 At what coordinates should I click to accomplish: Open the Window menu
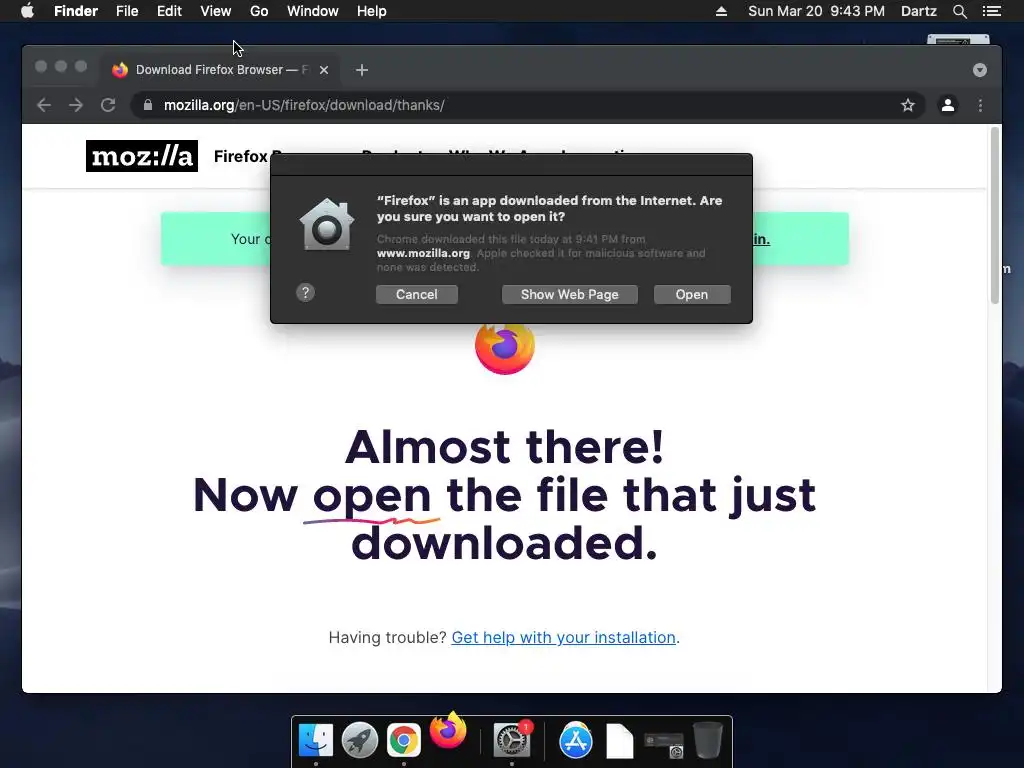tap(313, 11)
